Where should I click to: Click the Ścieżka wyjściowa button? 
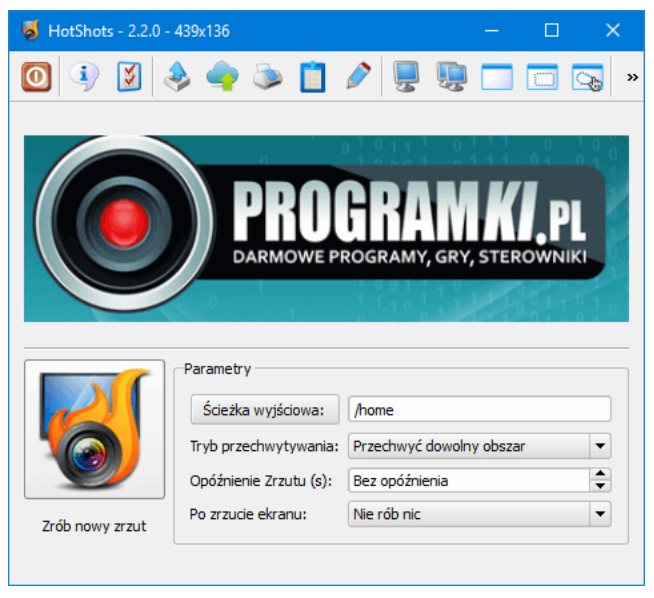(265, 410)
